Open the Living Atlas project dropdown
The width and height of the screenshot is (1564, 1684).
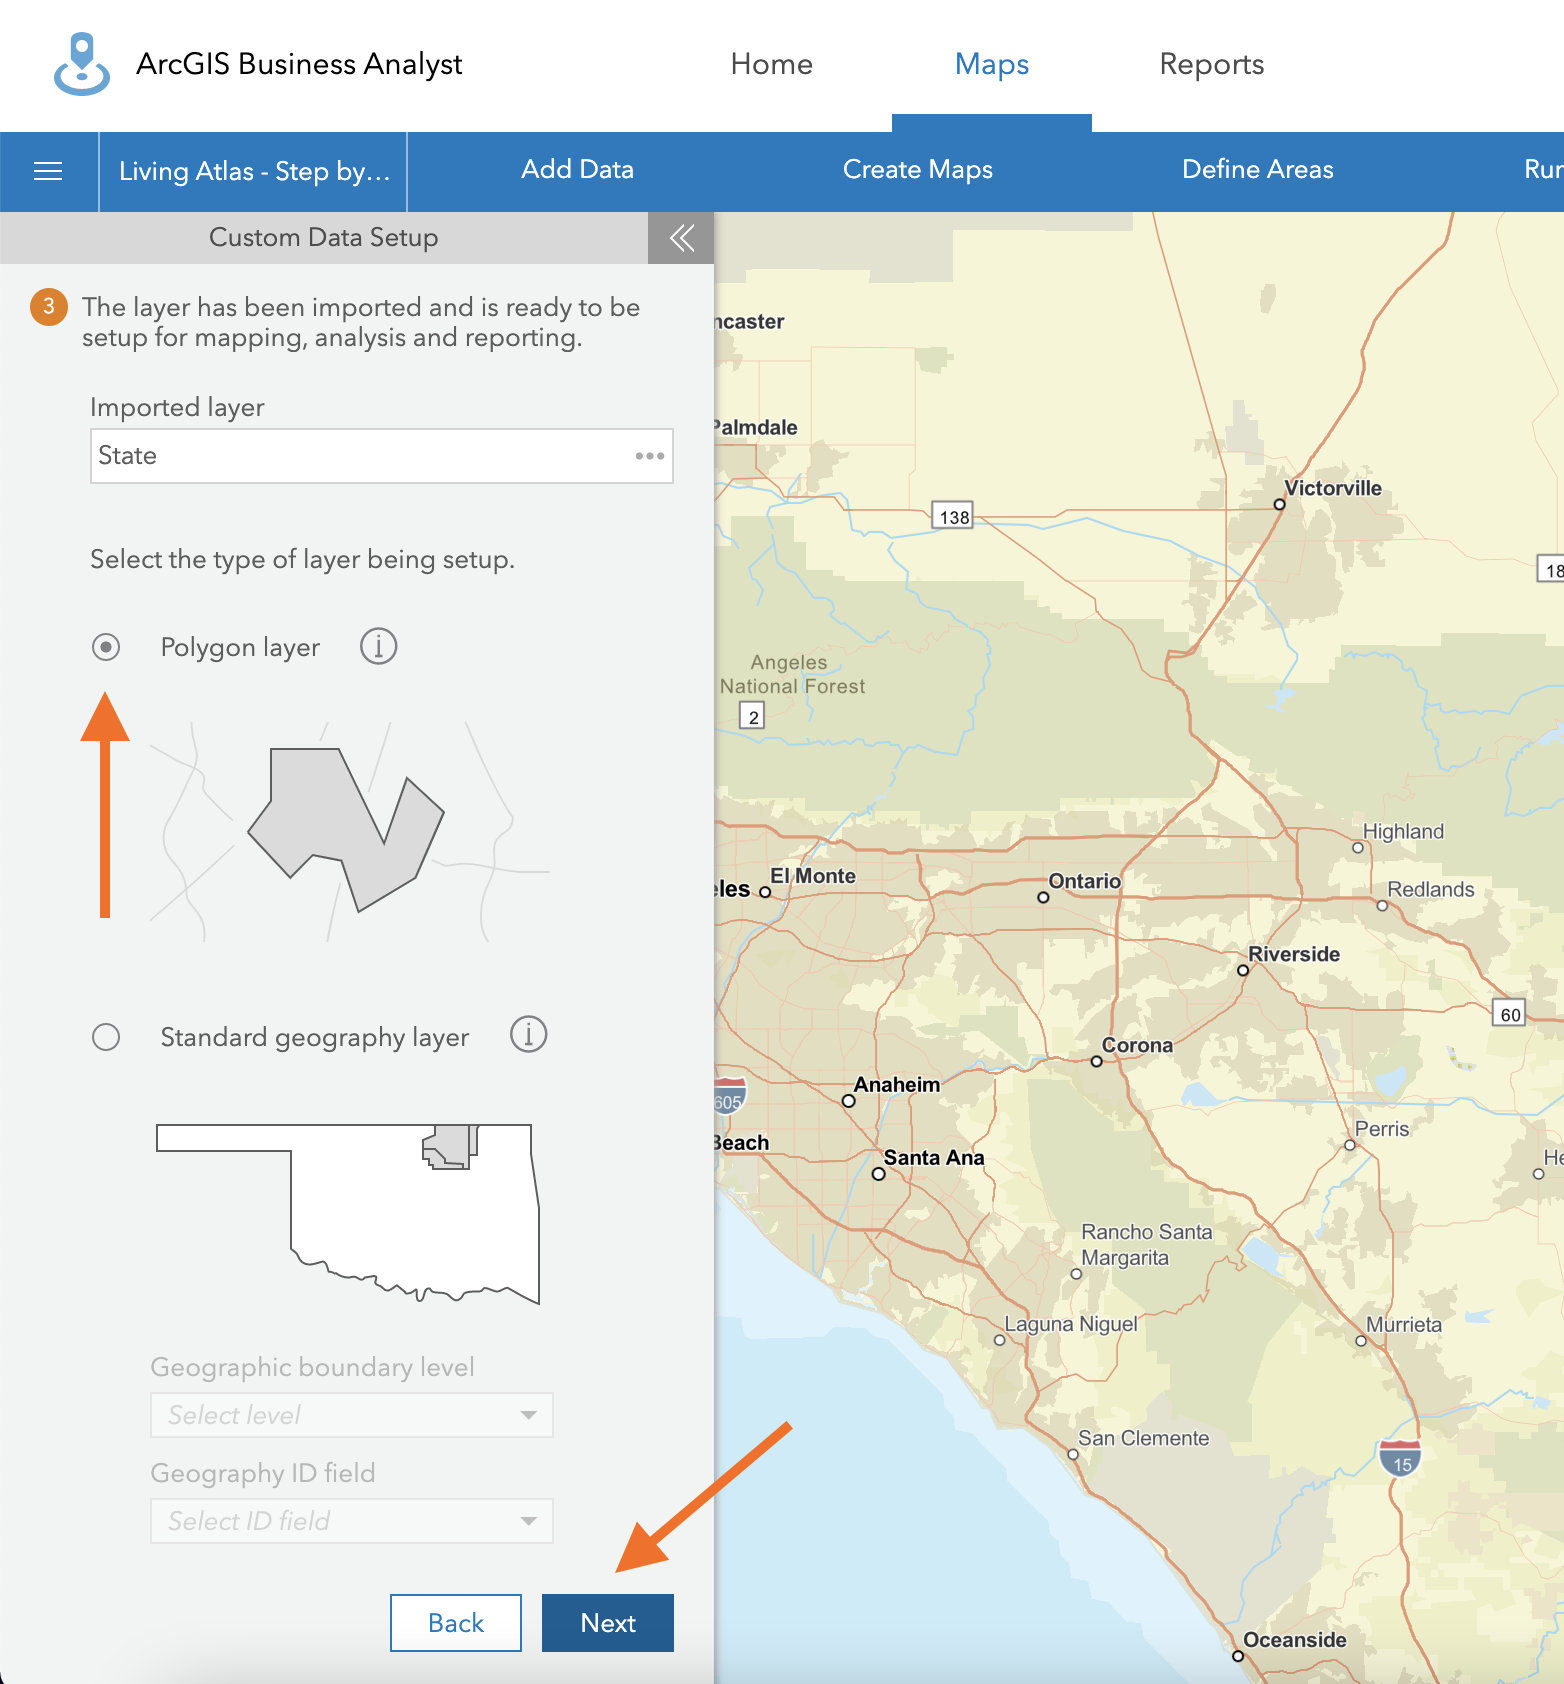click(254, 171)
